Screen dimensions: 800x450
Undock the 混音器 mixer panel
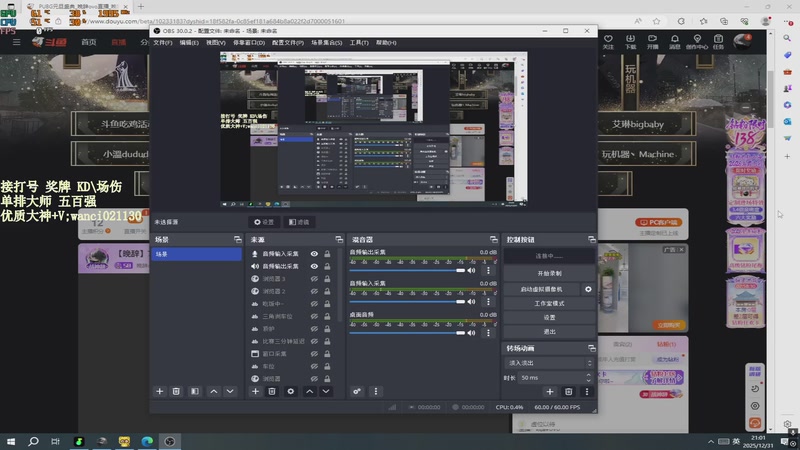coord(493,239)
